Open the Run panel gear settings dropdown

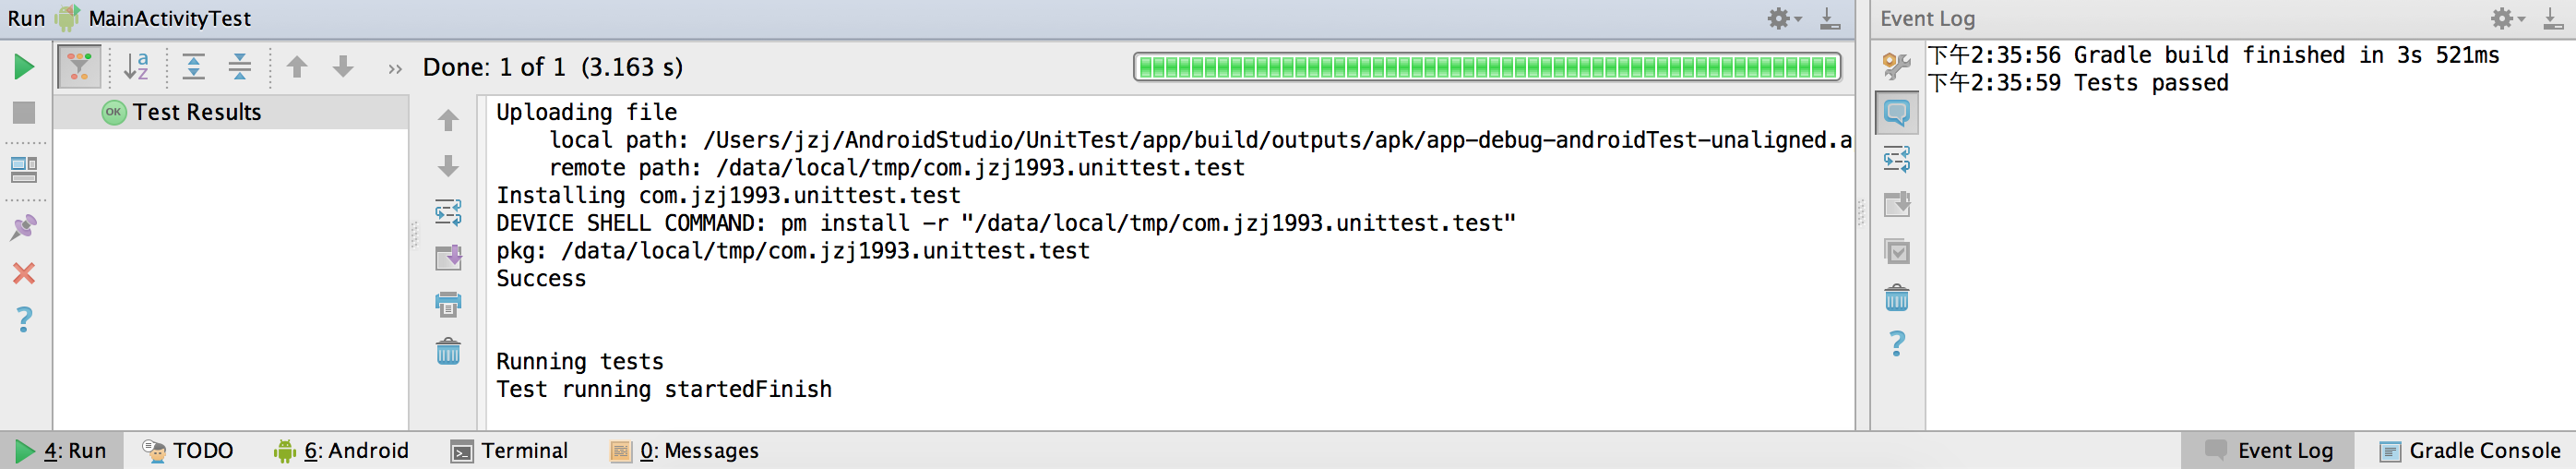(1783, 18)
